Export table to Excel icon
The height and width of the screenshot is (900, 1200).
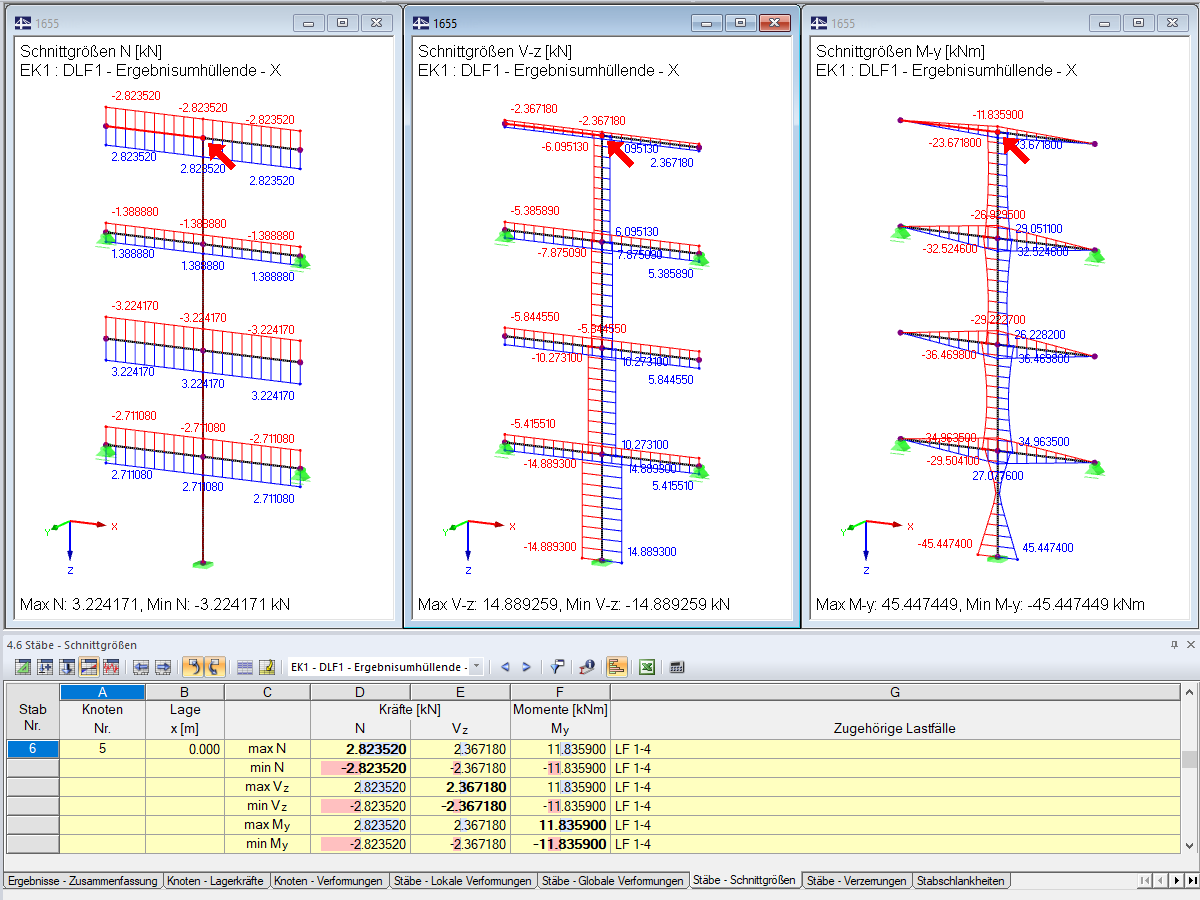[x=647, y=666]
